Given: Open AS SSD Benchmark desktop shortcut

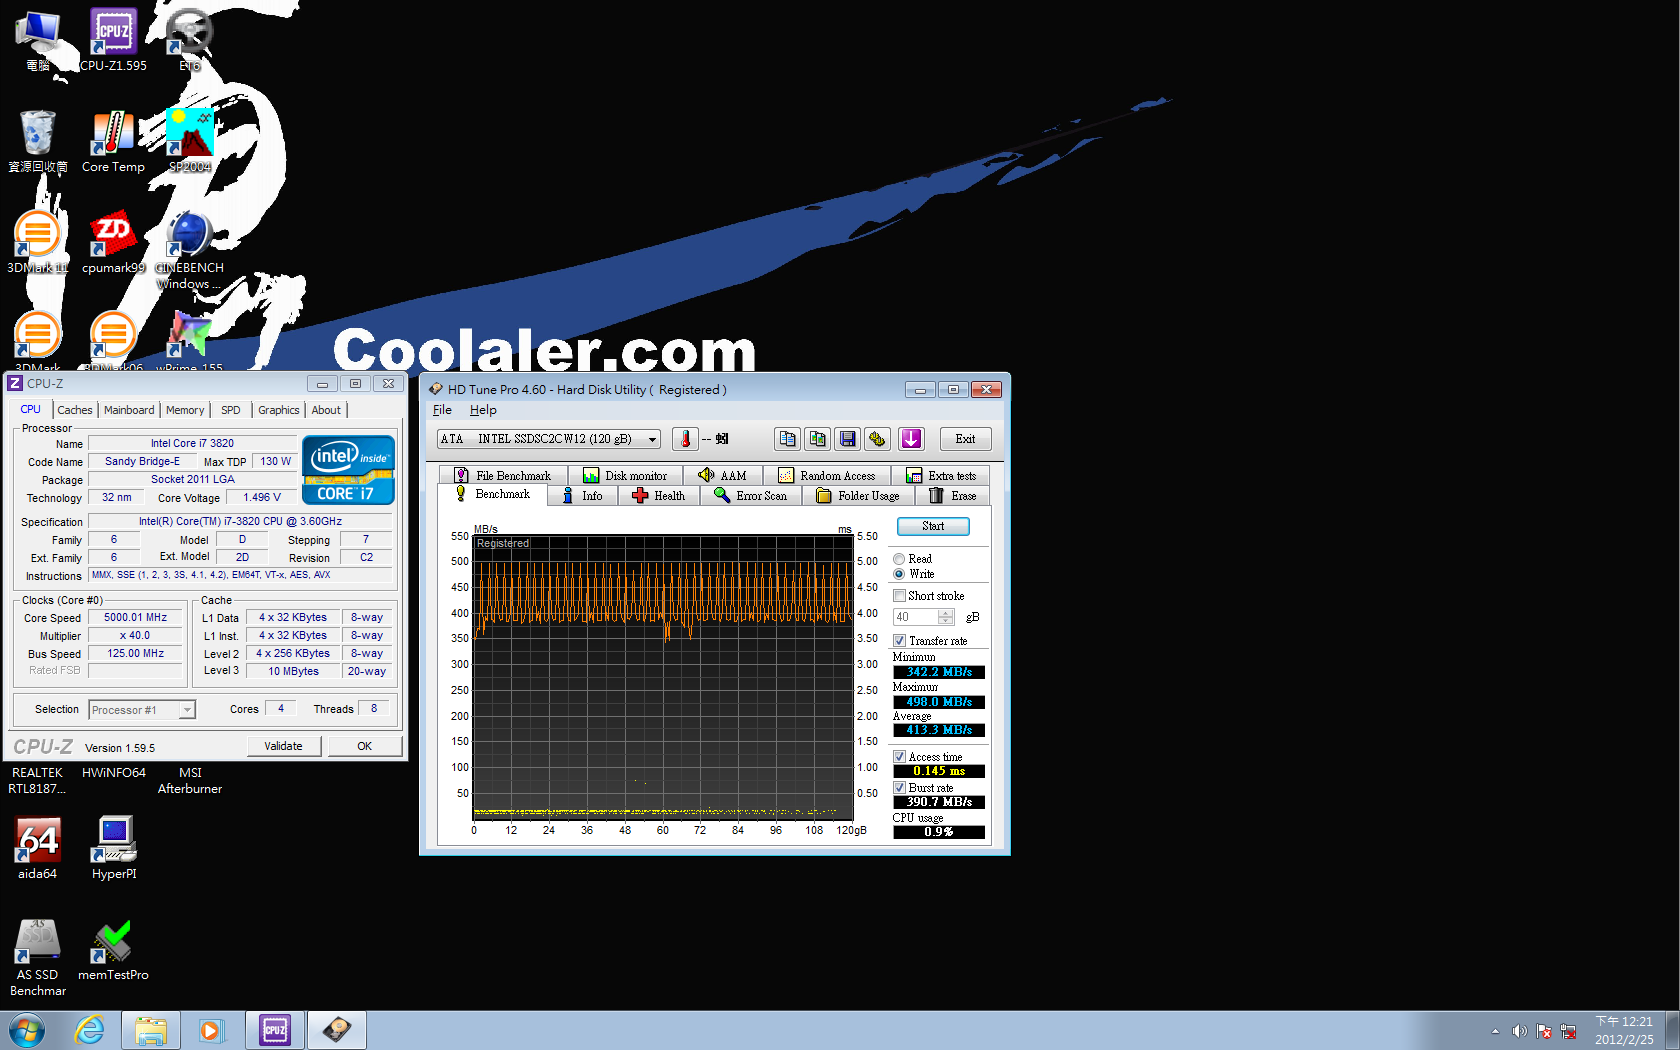Looking at the screenshot, I should click(37, 958).
